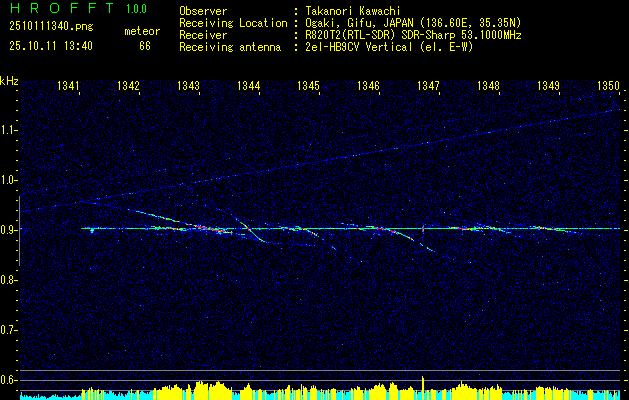This screenshot has height=400, width=629.
Task: Click location Ogaki, Gifu, JAPAN text
Action: (x=413, y=23)
